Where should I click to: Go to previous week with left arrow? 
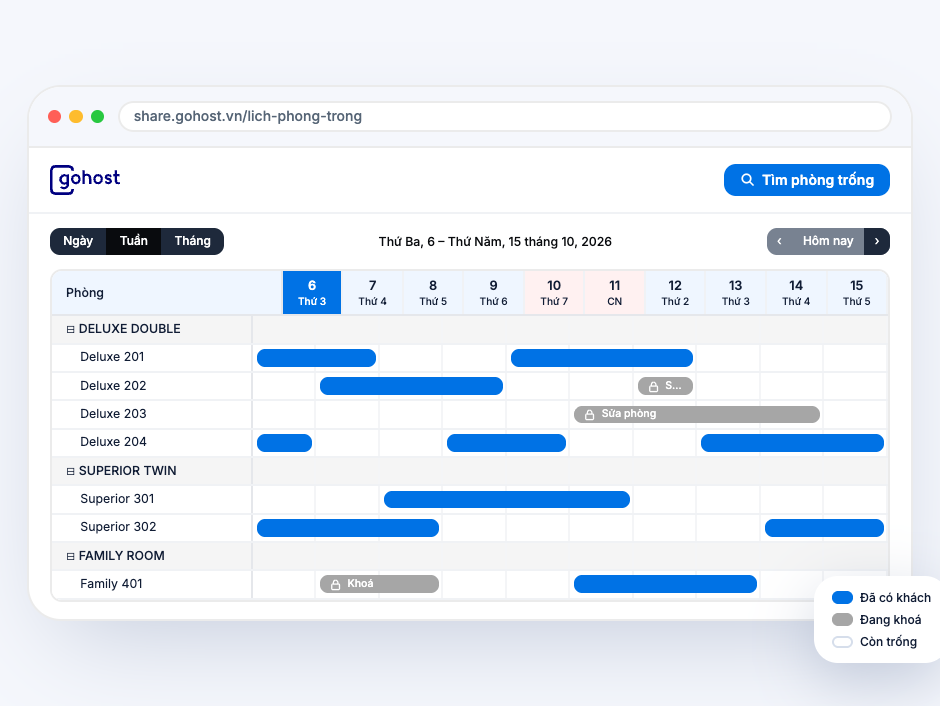click(779, 242)
